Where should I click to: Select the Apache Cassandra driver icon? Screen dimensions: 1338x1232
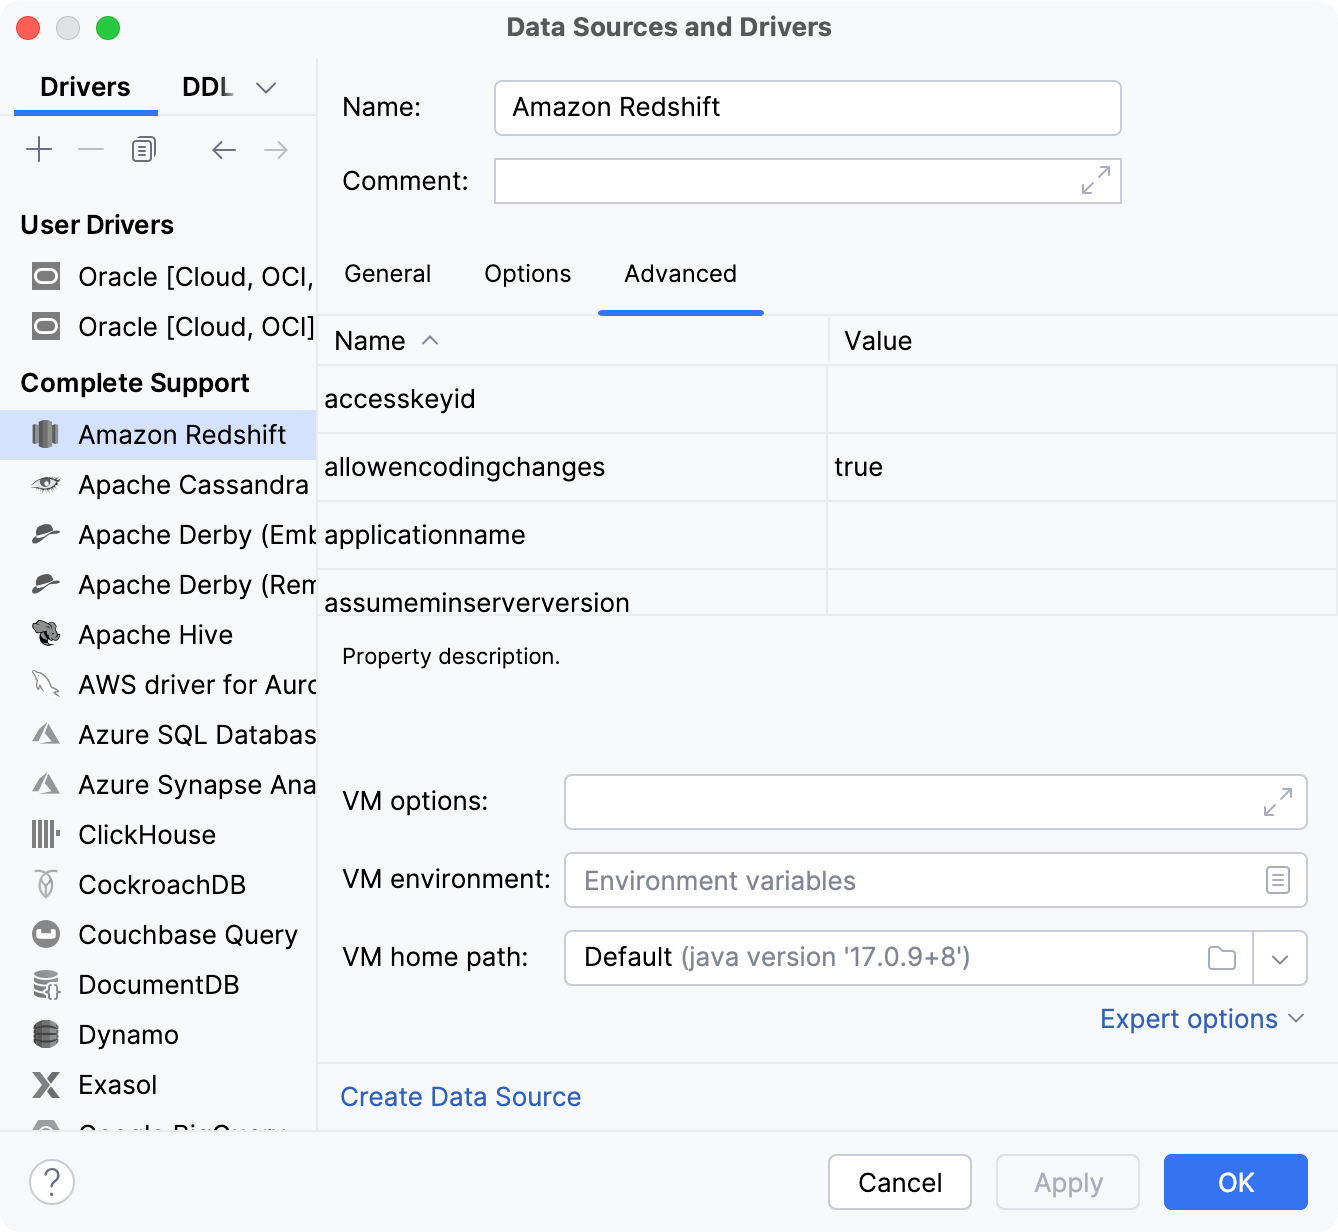45,484
